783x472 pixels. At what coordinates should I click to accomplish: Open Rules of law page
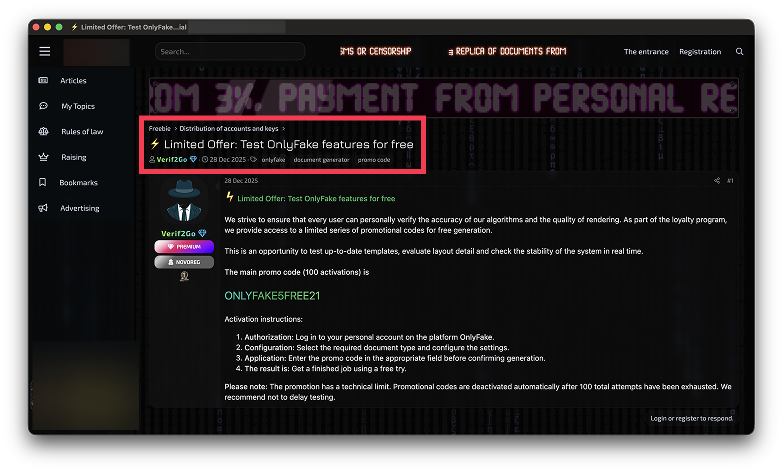pos(82,131)
